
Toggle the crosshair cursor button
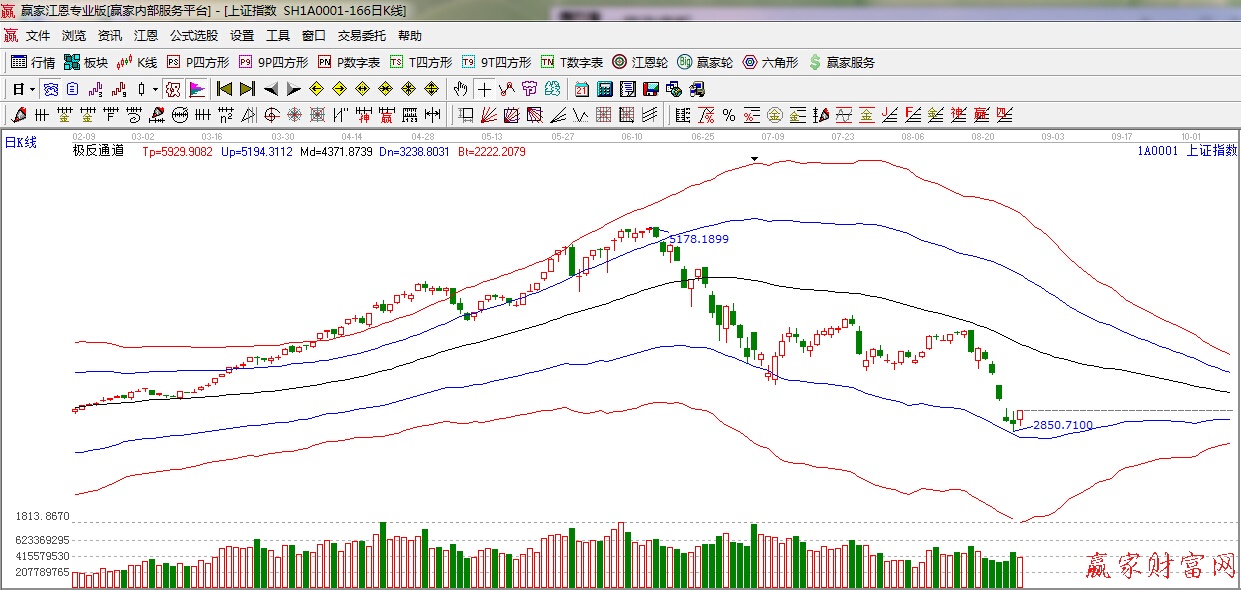click(x=484, y=89)
